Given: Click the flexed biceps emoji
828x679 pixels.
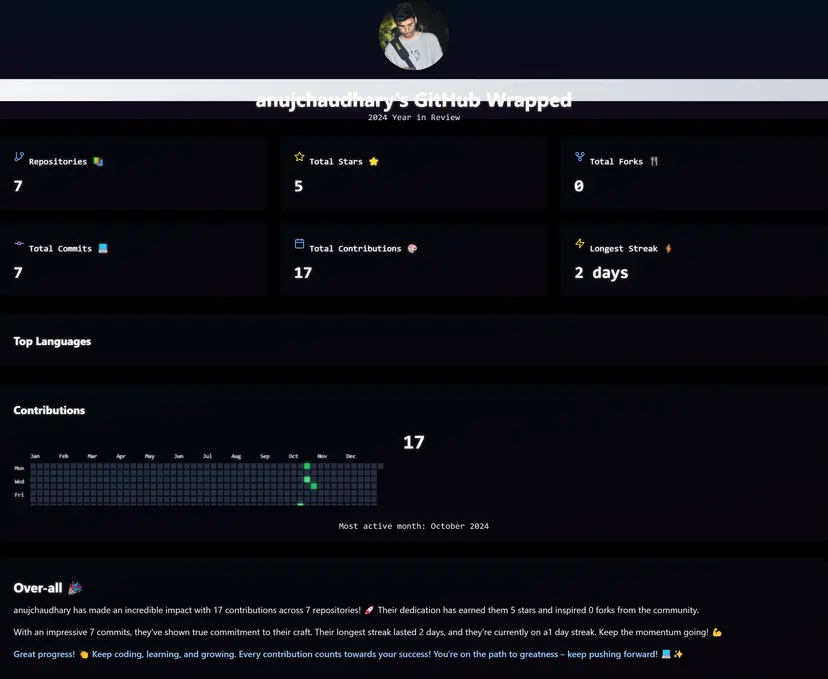Looking at the screenshot, I should point(717,633).
